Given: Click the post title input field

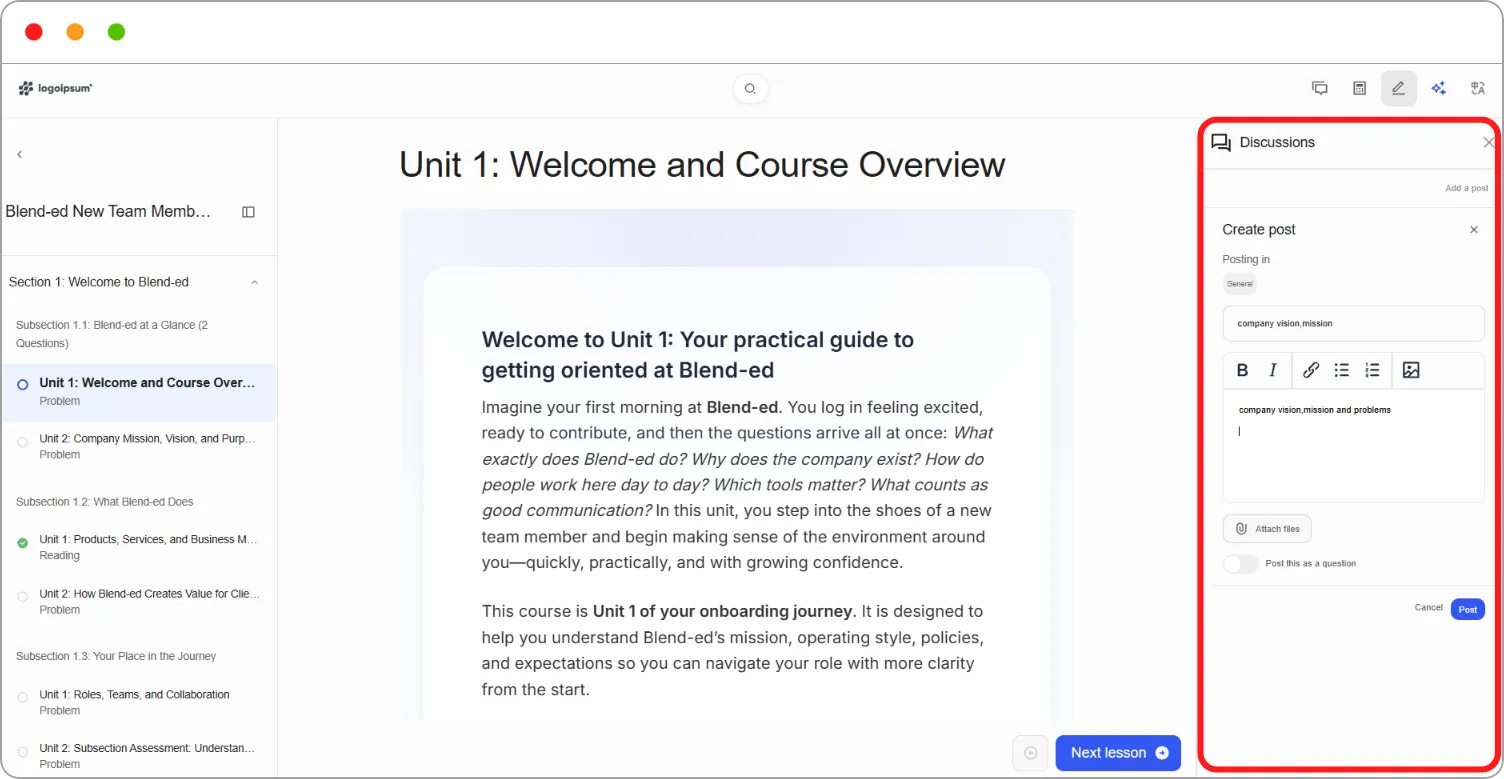Looking at the screenshot, I should 1353,324.
